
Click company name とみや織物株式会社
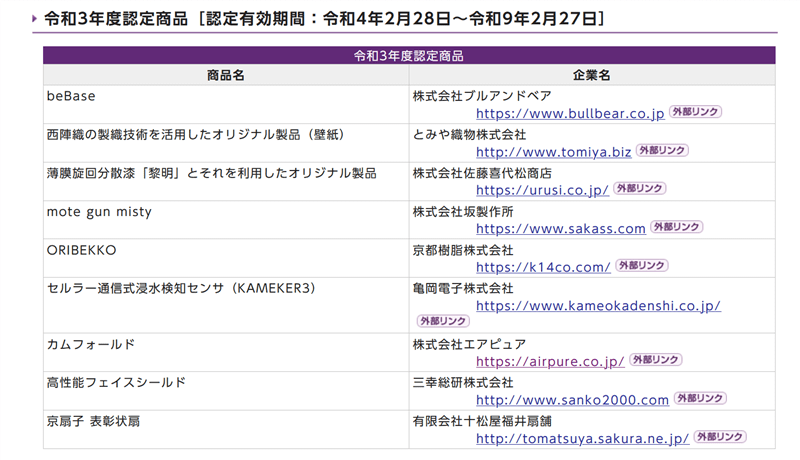469,135
